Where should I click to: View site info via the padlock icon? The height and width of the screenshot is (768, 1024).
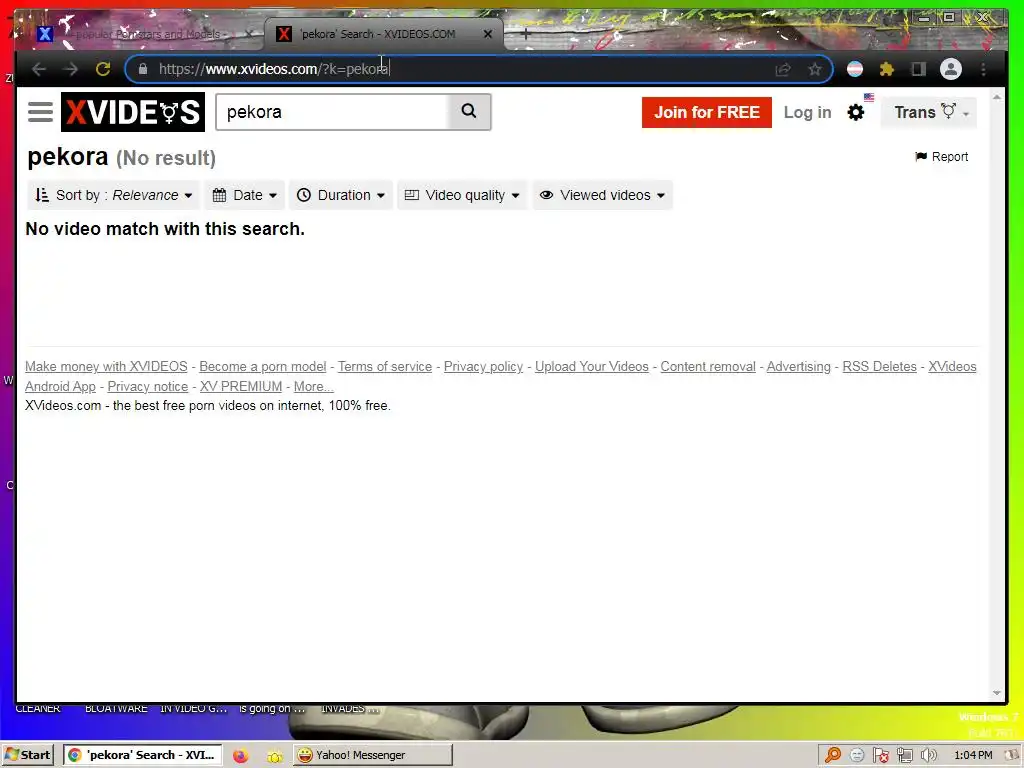pyautogui.click(x=142, y=69)
